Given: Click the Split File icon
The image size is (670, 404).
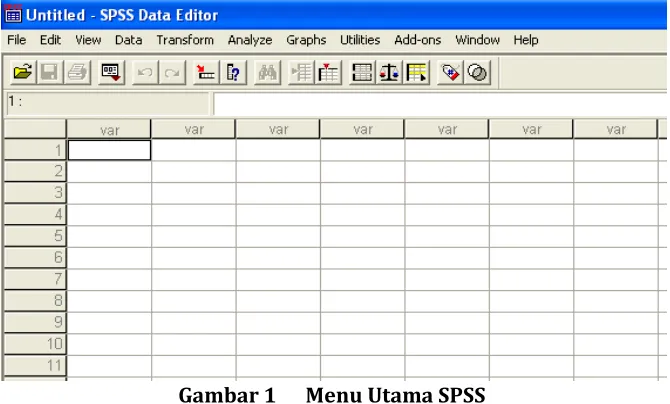Looking at the screenshot, I should click(x=362, y=72).
